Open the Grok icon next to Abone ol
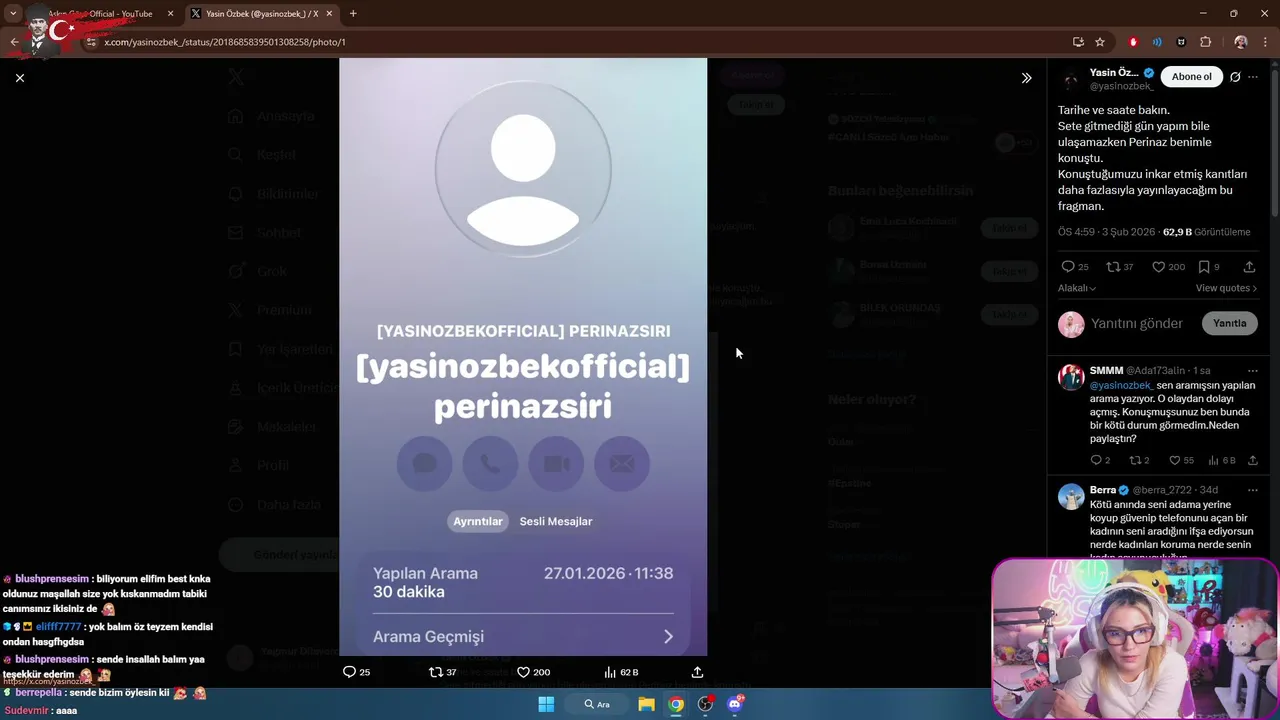1280x720 pixels. (1235, 77)
